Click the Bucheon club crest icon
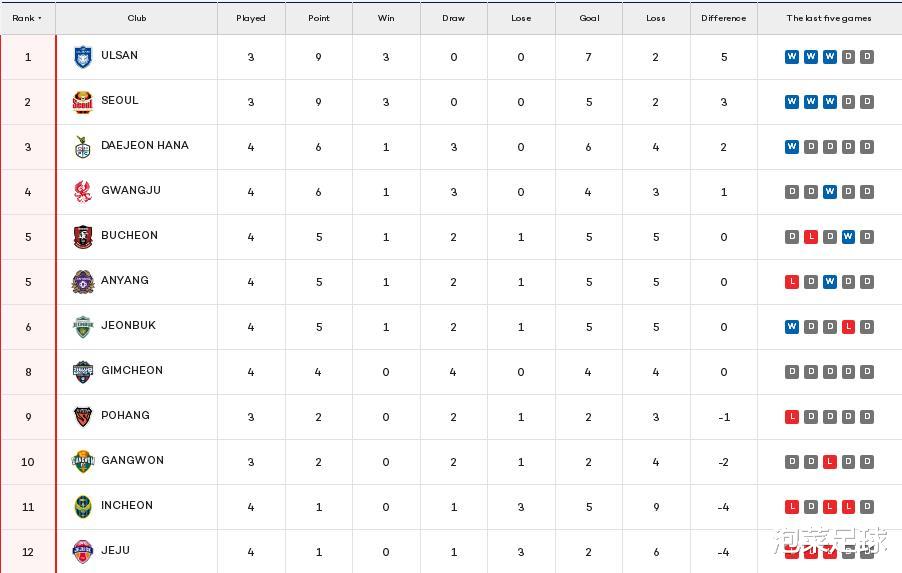Screen dimensions: 902x573 point(83,237)
